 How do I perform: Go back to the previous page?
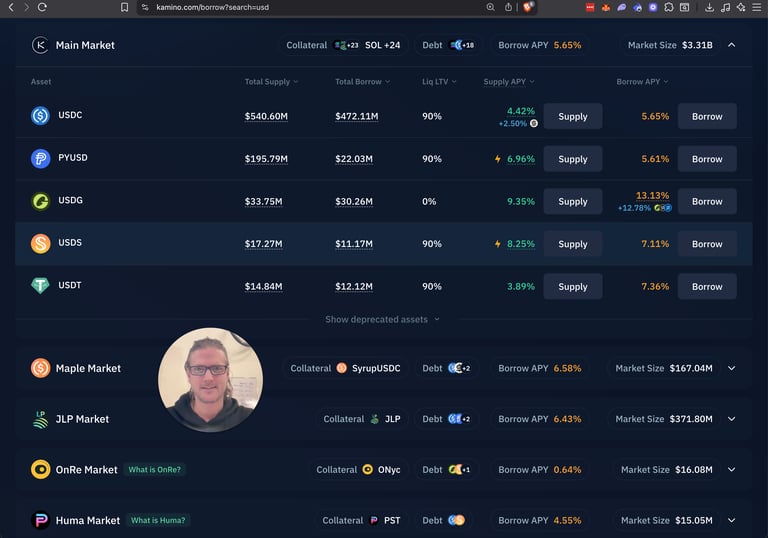click(x=11, y=7)
